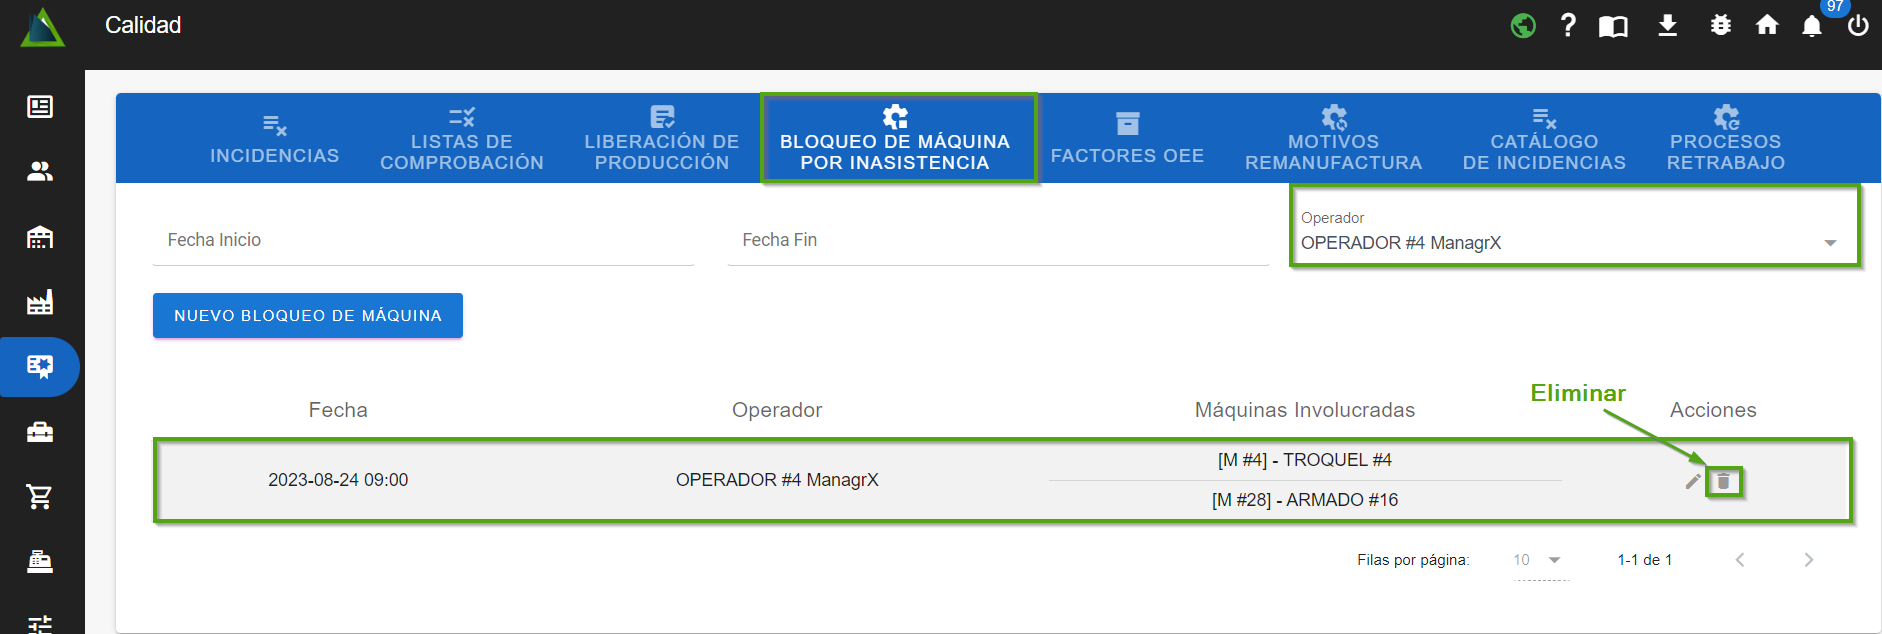Expand the Operador dropdown
The width and height of the screenshot is (1882, 634).
point(1829,243)
